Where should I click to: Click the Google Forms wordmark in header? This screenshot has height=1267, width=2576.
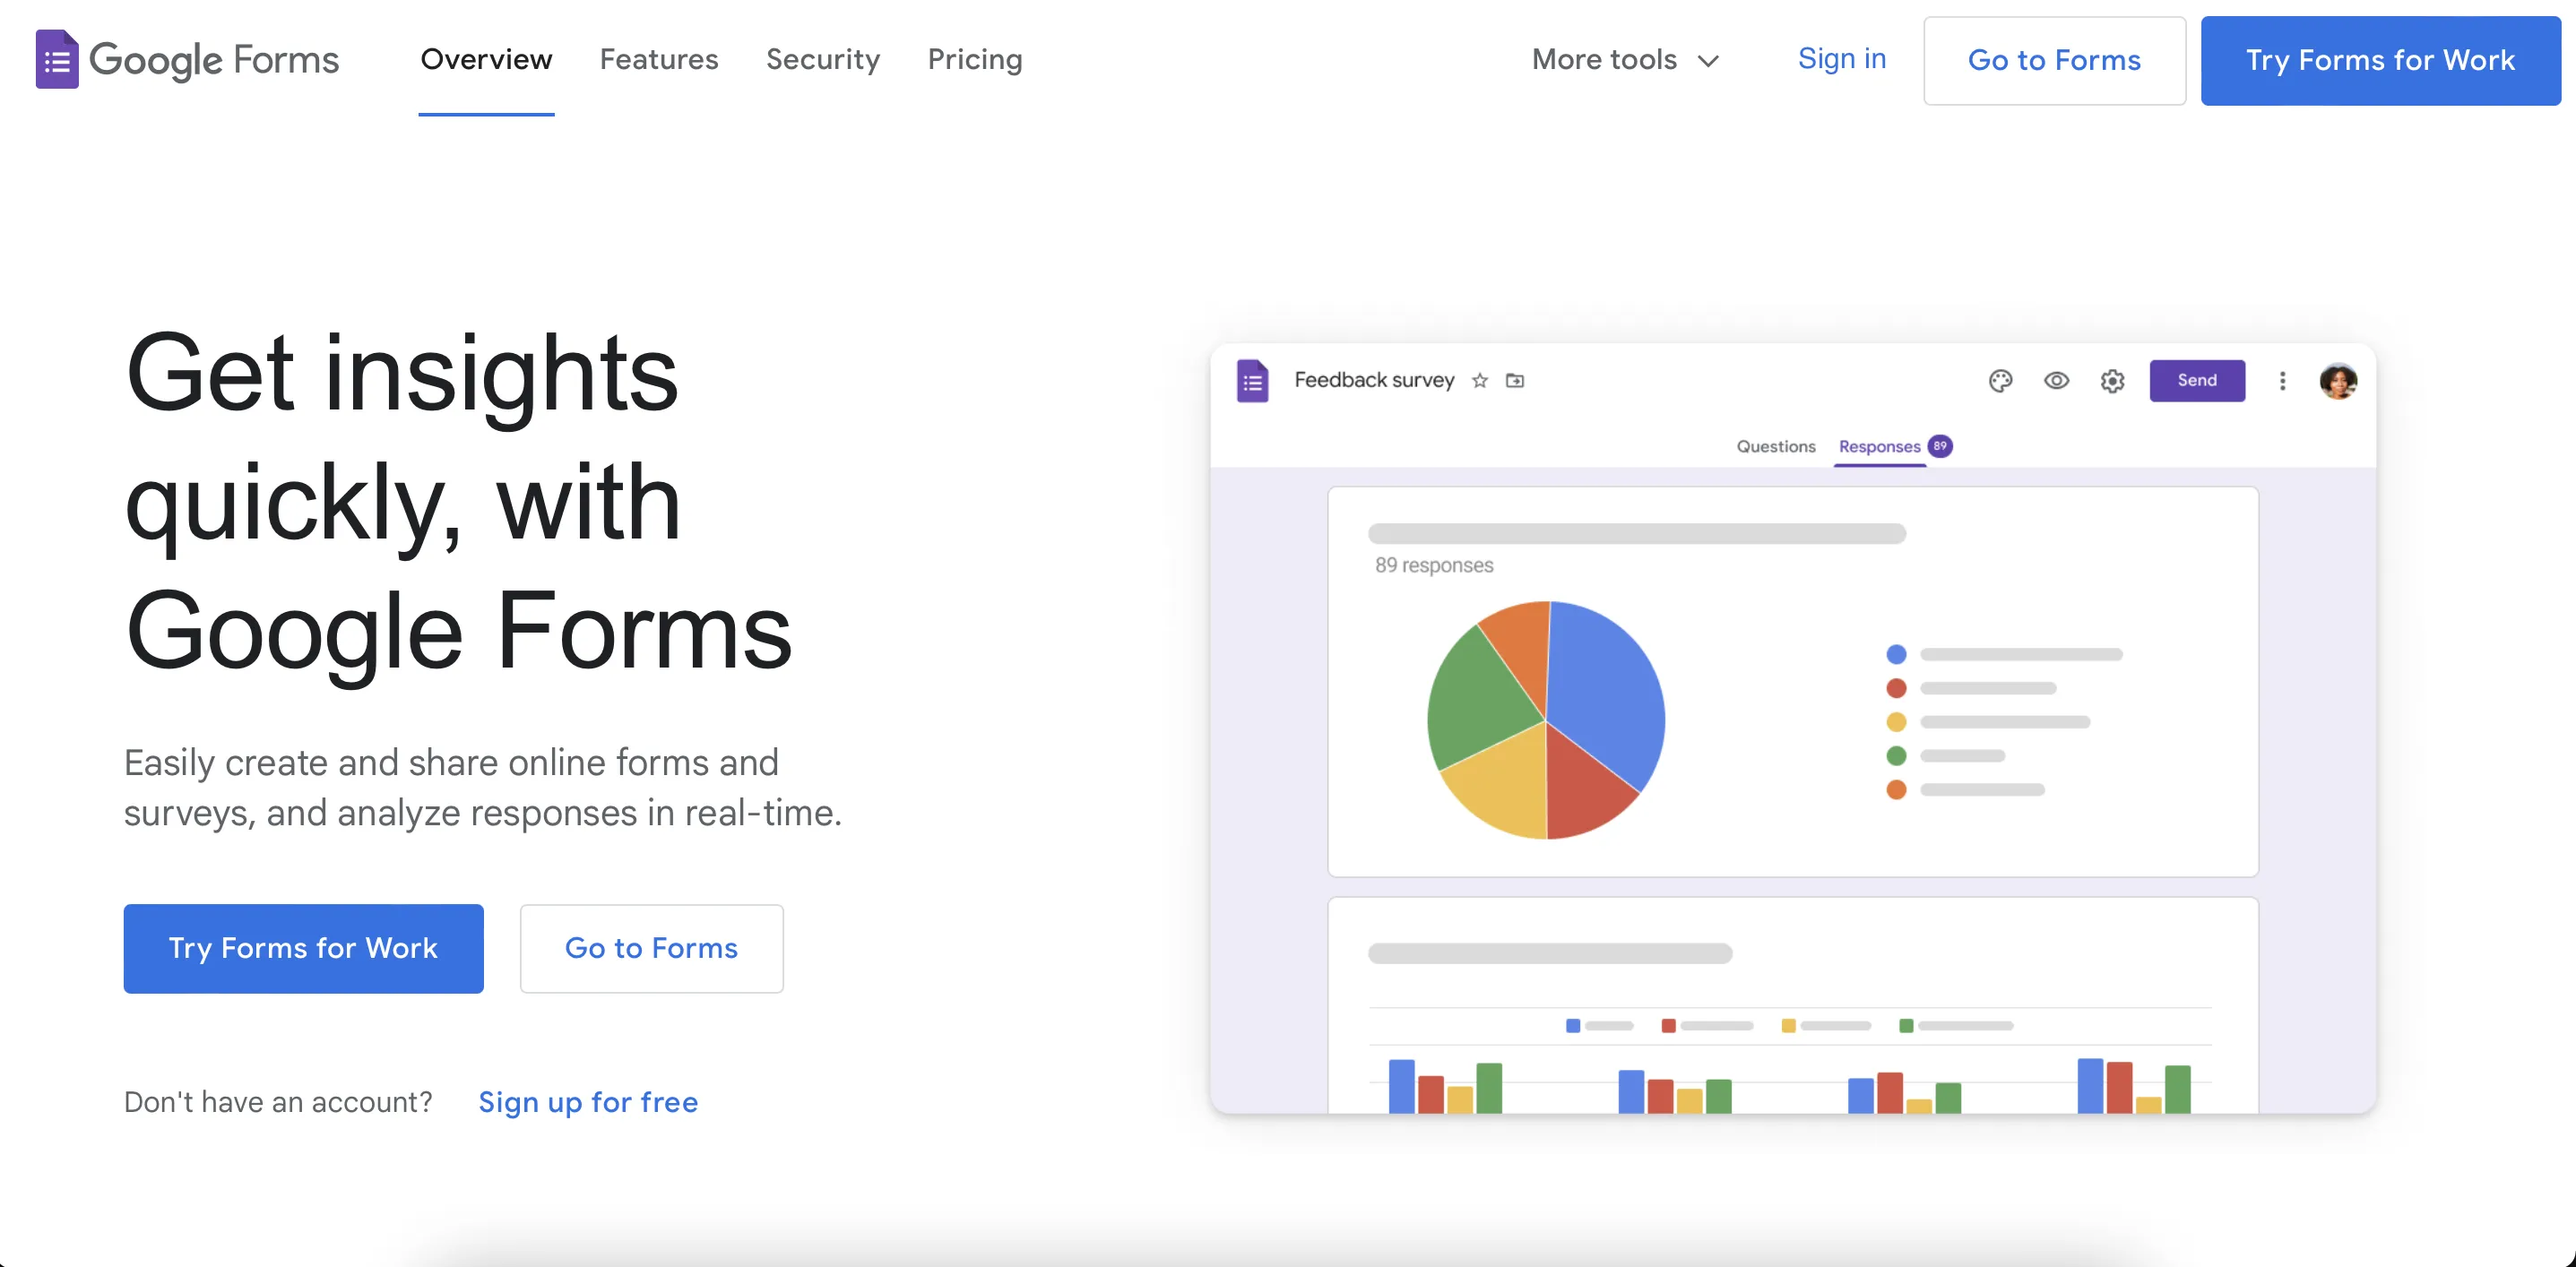[214, 60]
